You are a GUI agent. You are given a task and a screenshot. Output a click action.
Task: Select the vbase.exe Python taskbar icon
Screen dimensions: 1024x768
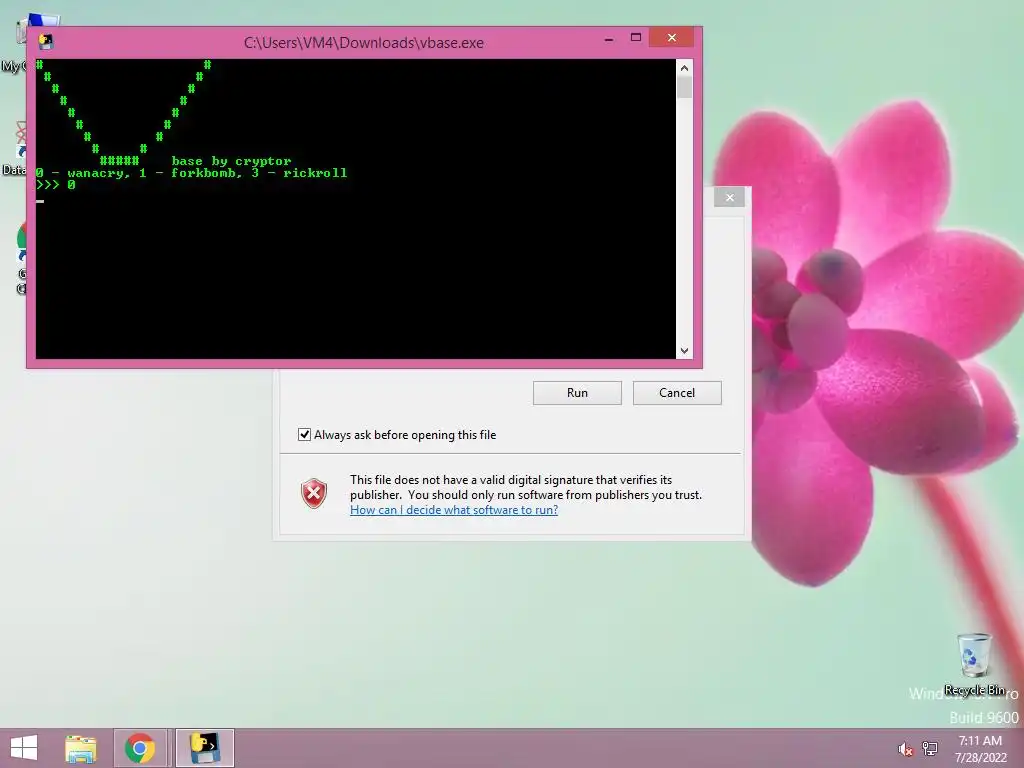click(x=204, y=748)
